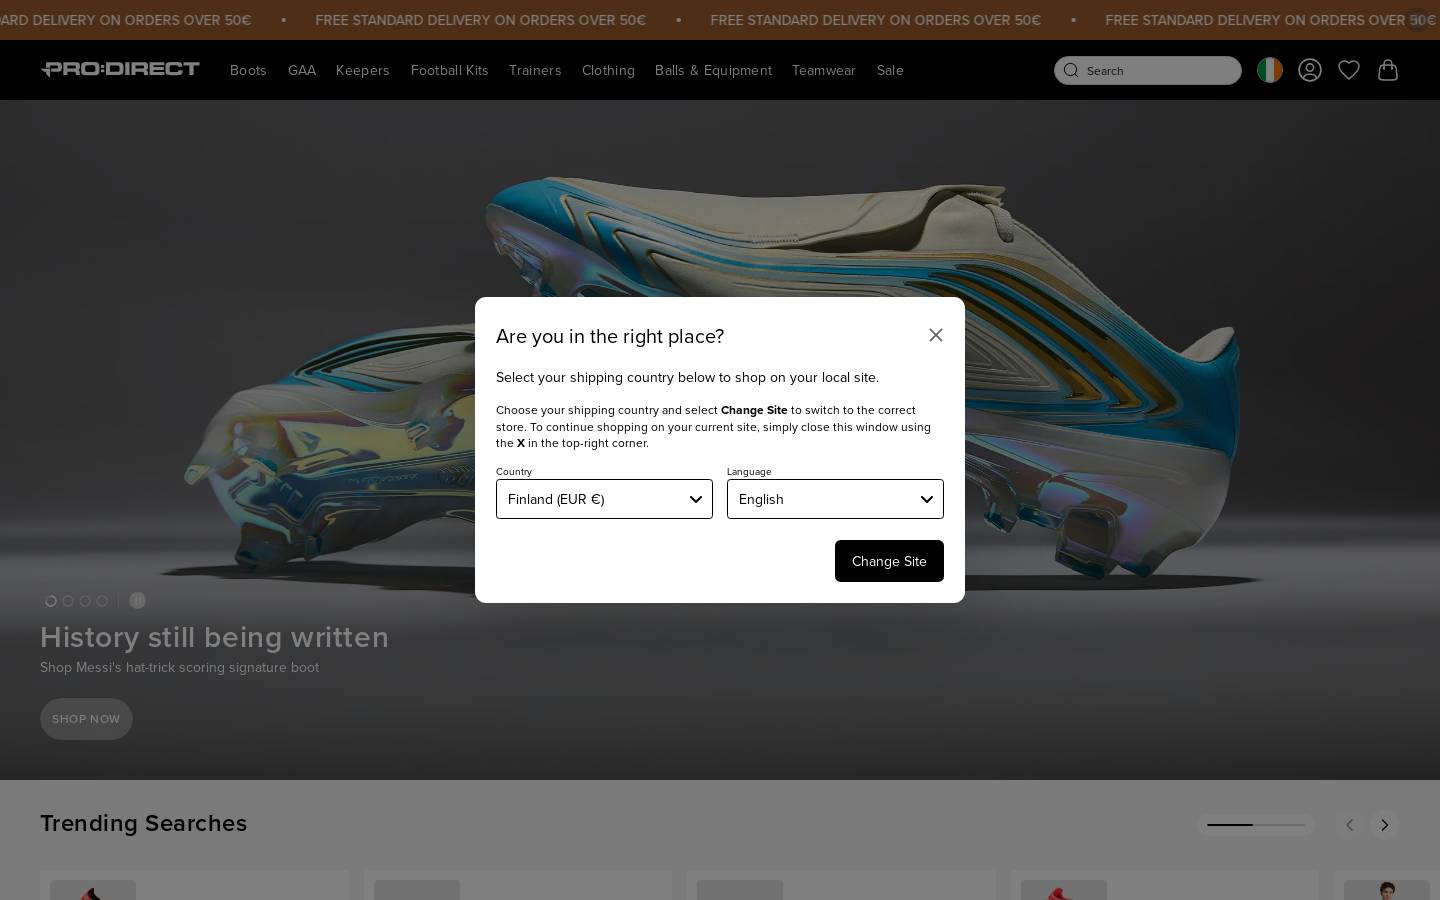Click the SHOP NOW button
This screenshot has width=1440, height=900.
86,719
